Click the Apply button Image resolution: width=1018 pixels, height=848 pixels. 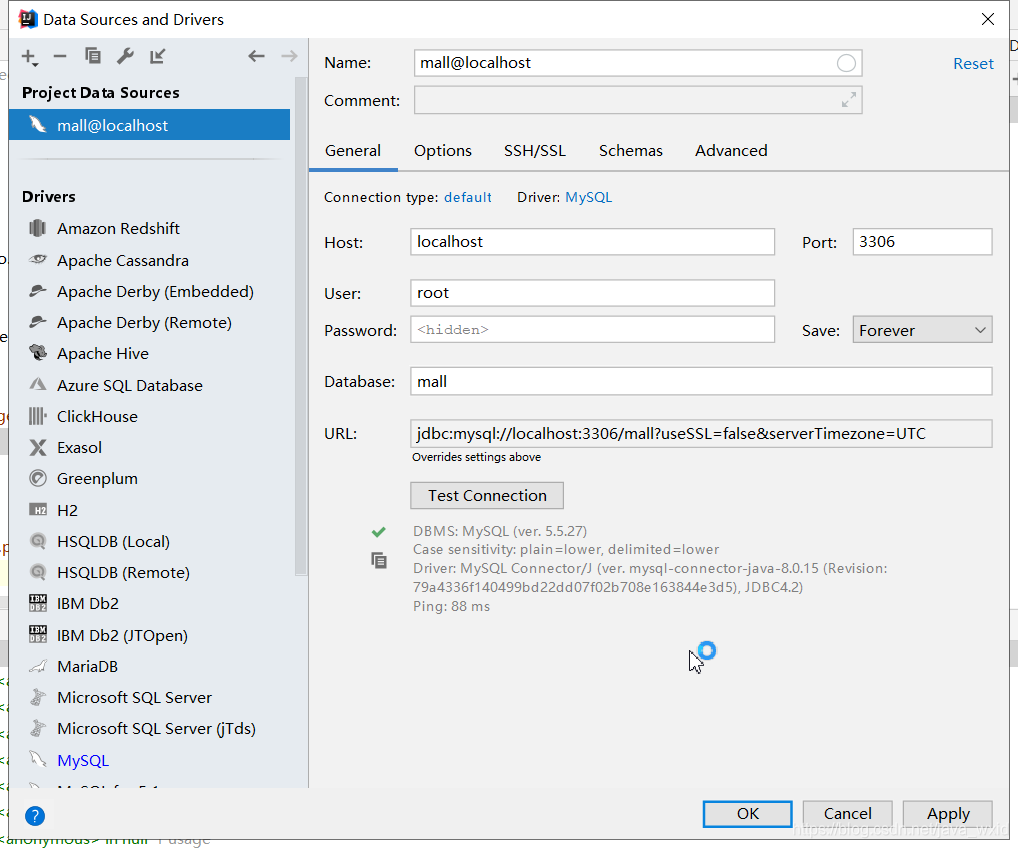click(948, 814)
